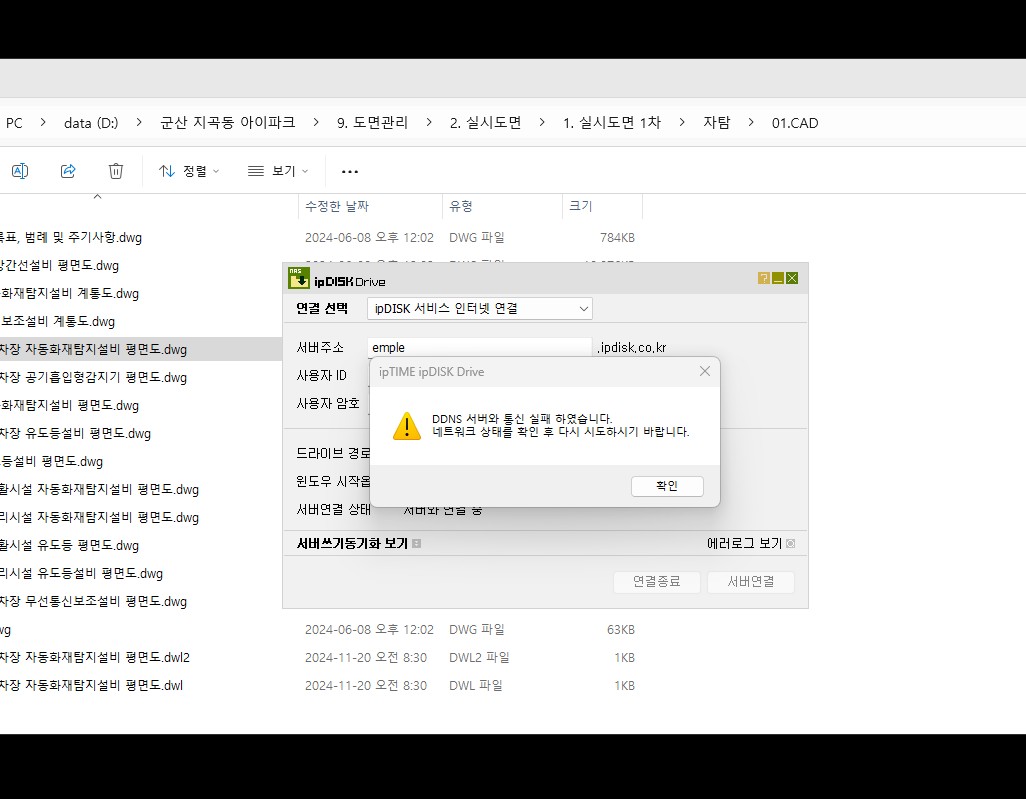Close the ipTIME ipDISK Drive error dialog
1026x799 pixels.
[x=705, y=371]
